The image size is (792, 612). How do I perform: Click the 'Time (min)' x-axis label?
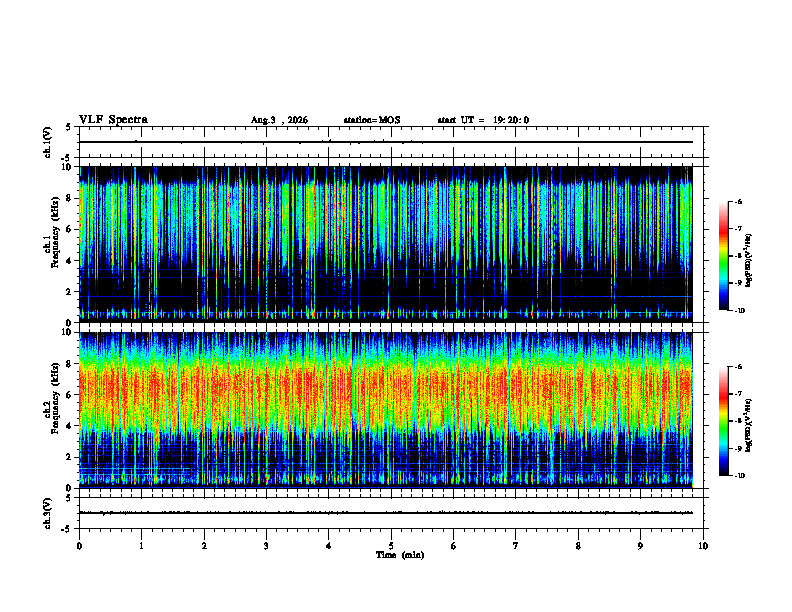point(400,555)
